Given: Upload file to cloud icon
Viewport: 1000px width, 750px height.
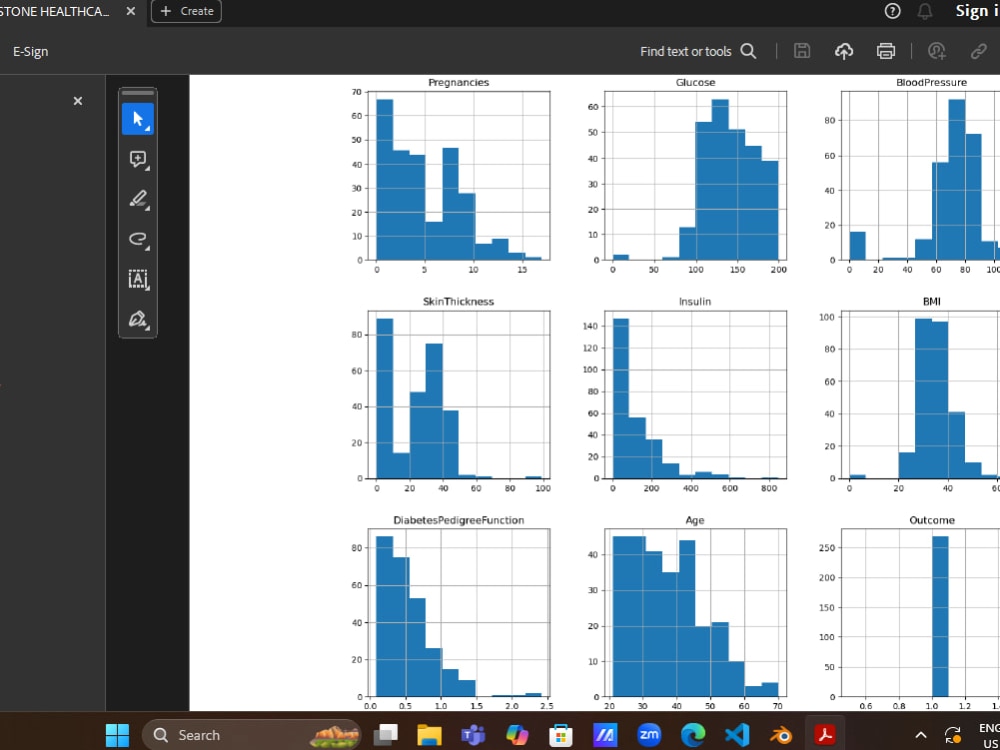Looking at the screenshot, I should (844, 52).
